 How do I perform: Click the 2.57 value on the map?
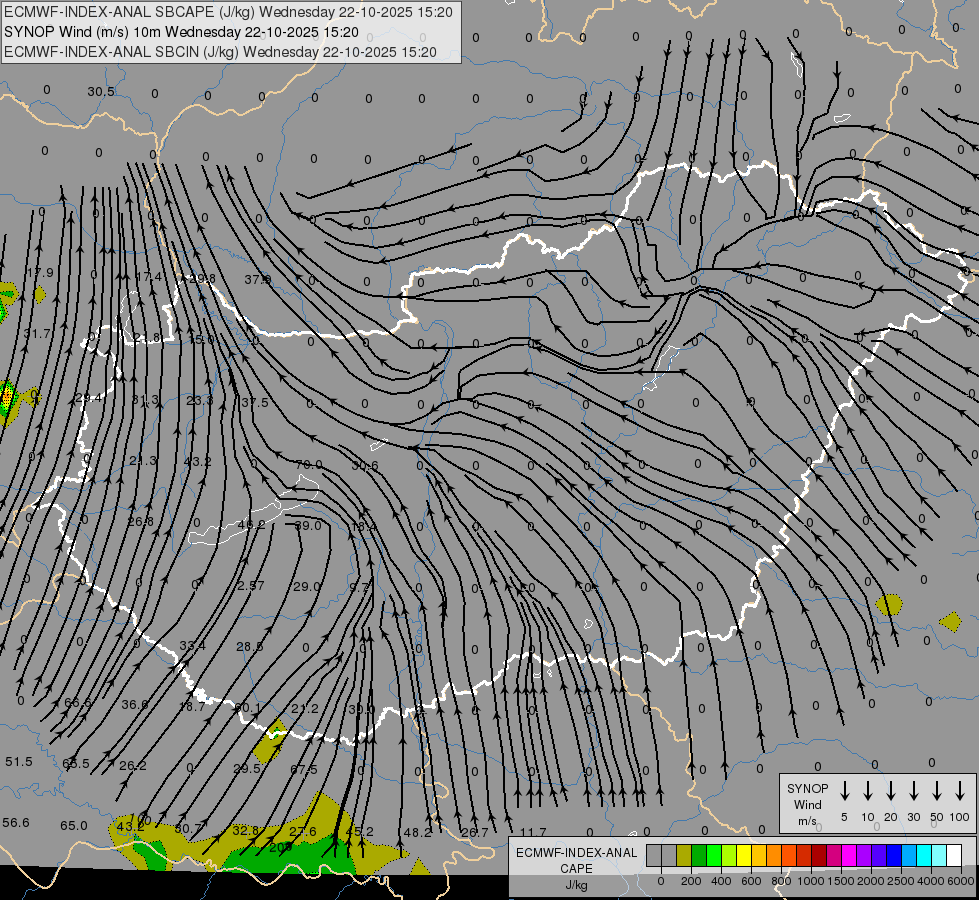coord(251,586)
